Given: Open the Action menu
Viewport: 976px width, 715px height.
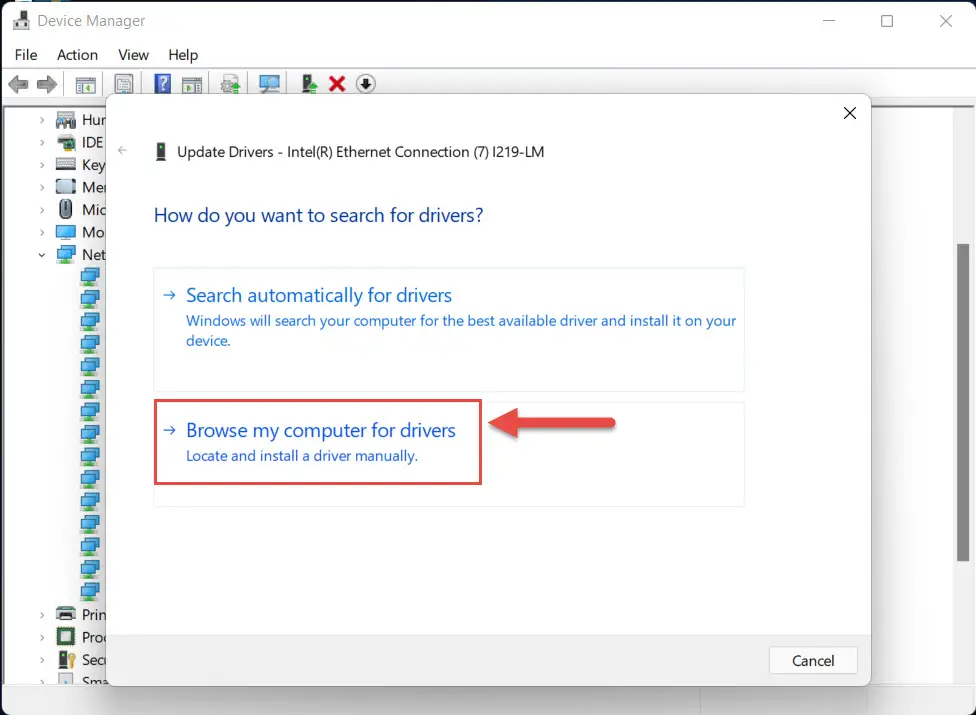Looking at the screenshot, I should pos(77,55).
